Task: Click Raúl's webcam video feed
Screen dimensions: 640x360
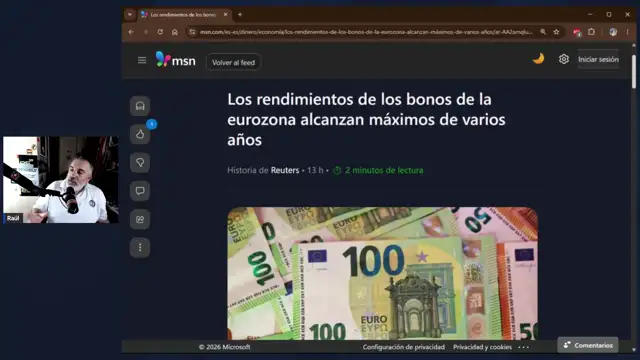Action: [61, 180]
